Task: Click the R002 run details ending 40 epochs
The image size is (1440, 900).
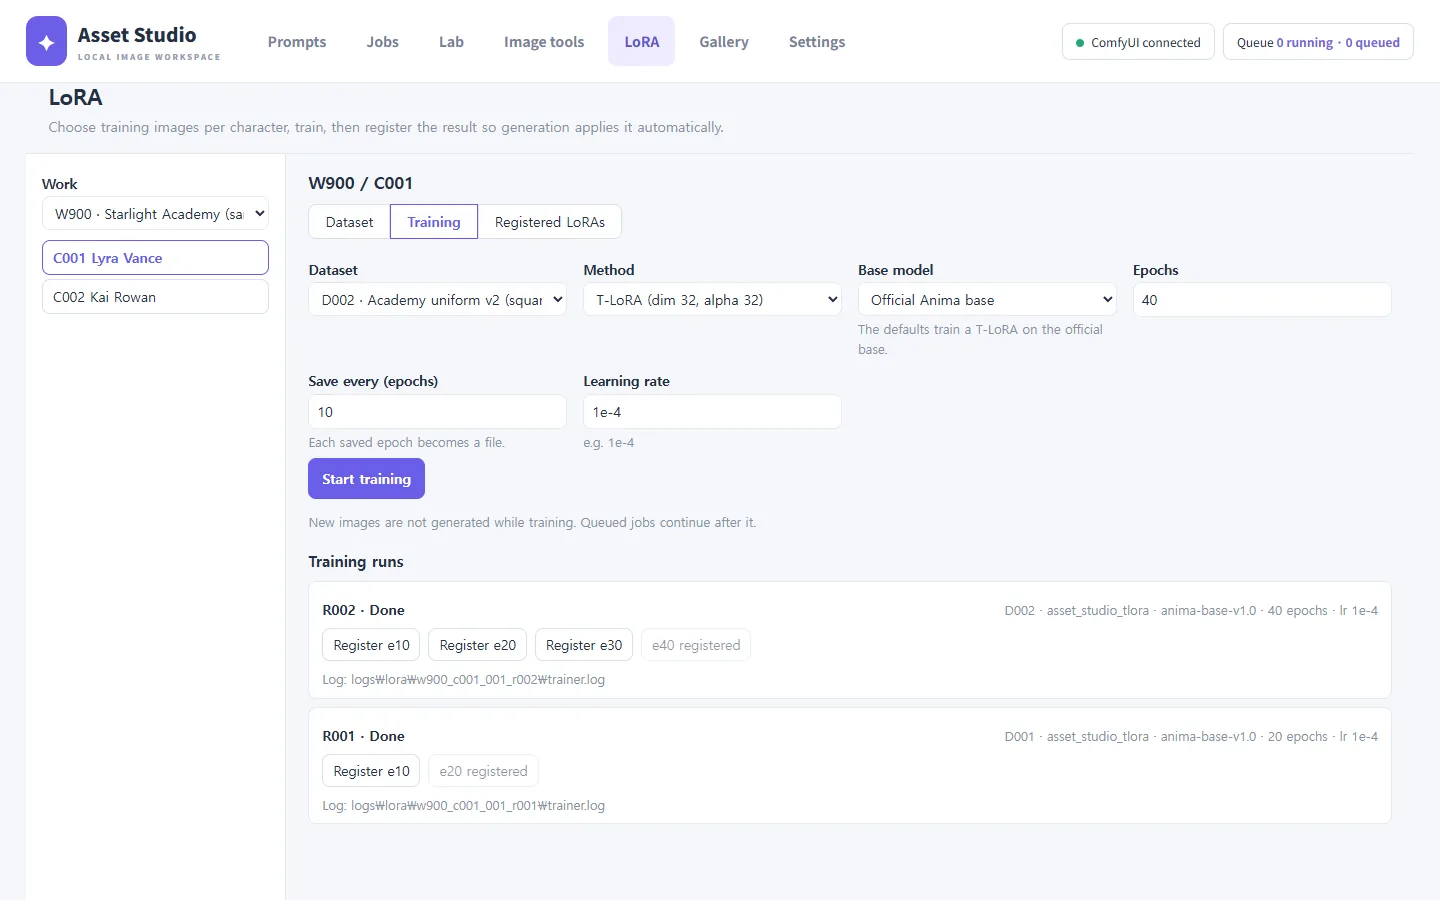Action: pos(1191,611)
